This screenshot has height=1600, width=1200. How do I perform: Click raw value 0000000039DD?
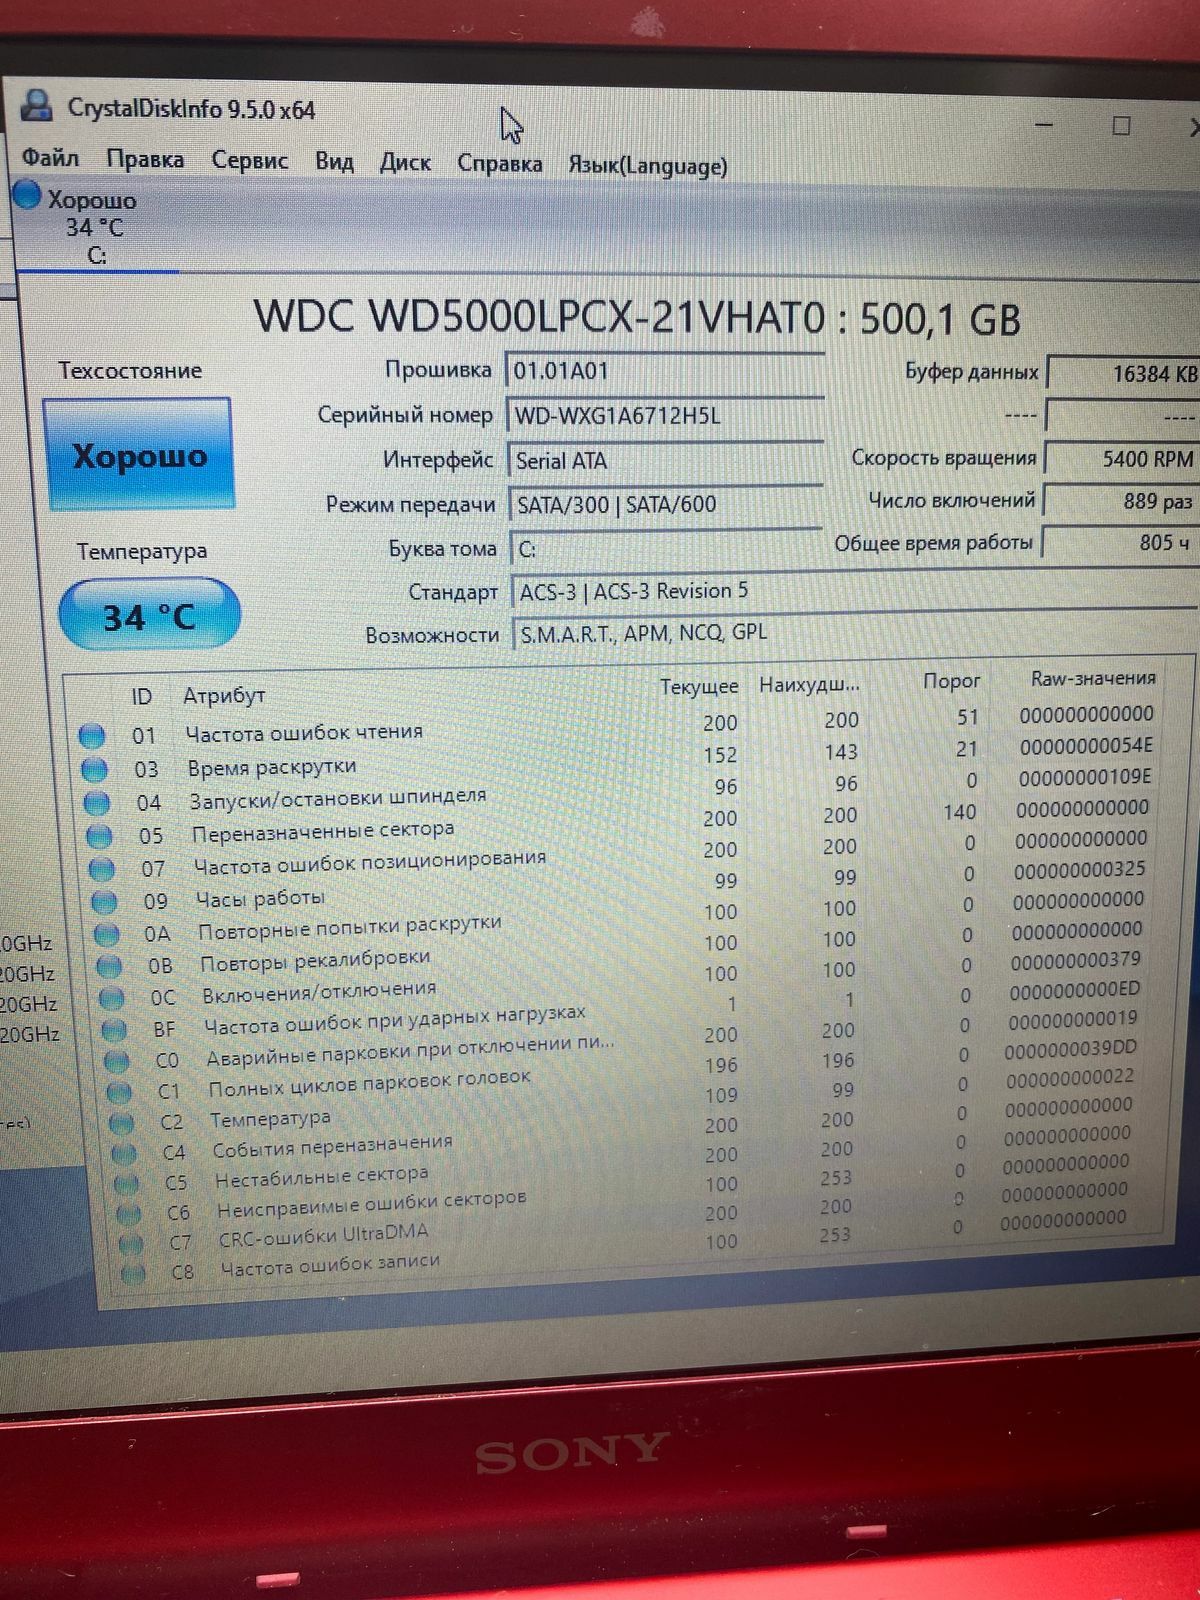(1070, 1048)
